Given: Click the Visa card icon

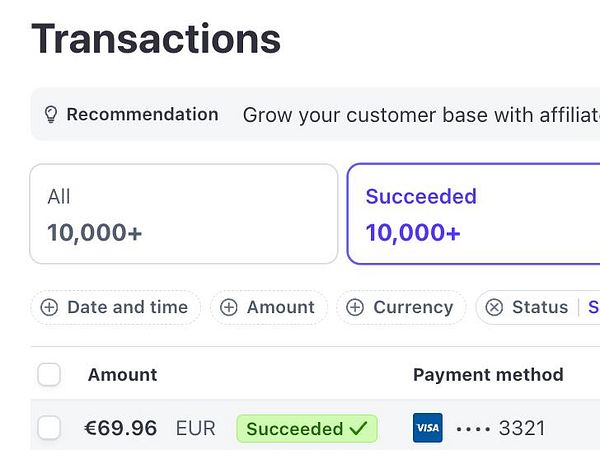Looking at the screenshot, I should [427, 428].
